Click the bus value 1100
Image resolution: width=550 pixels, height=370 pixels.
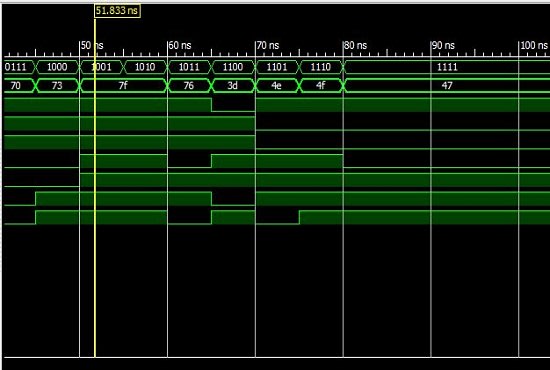pos(233,67)
